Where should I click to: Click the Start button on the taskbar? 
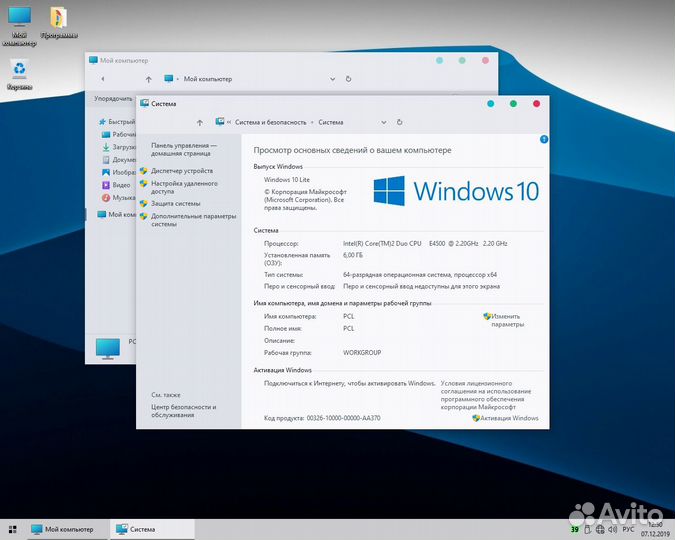[12, 529]
